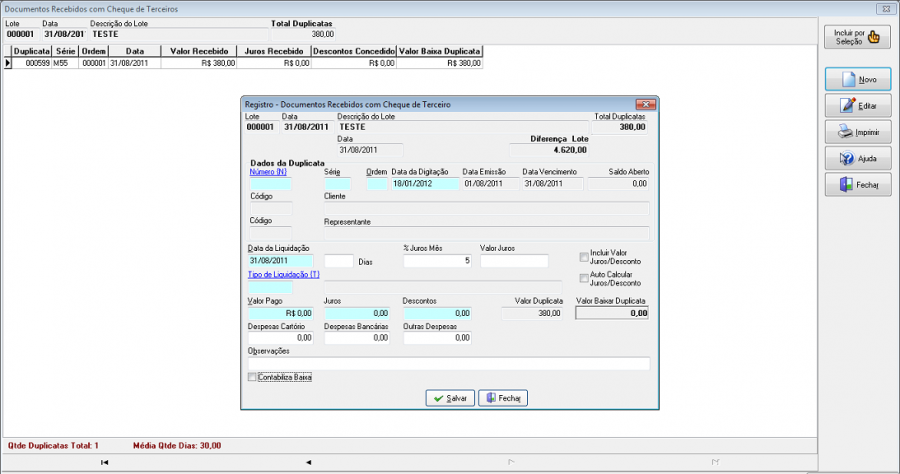Click the Fechar button in the right sidebar
Viewport: 900px width, 474px height.
click(858, 185)
